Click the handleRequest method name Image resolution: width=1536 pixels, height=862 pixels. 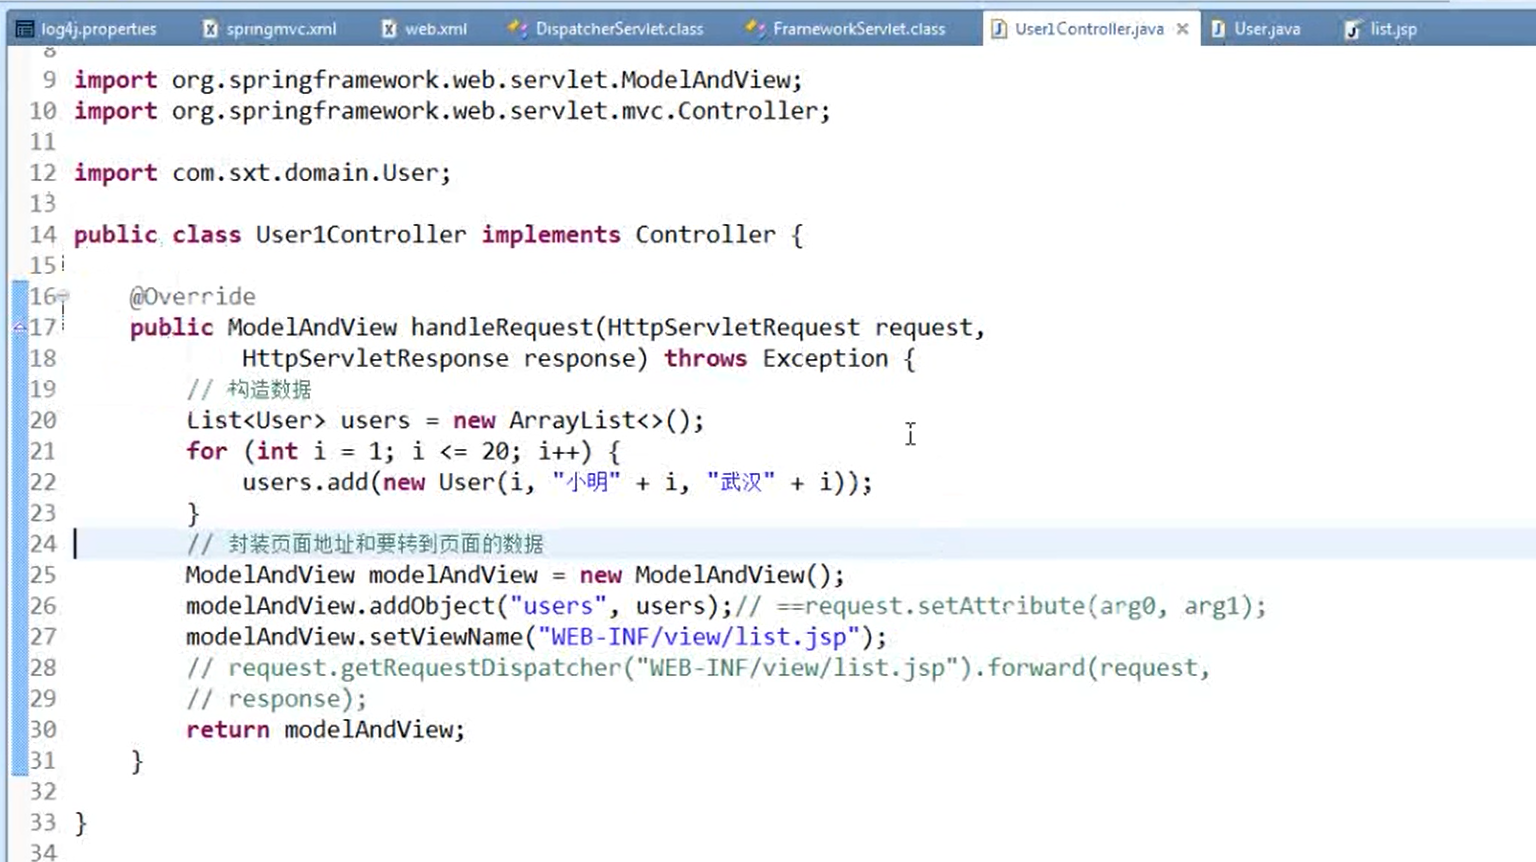pyautogui.click(x=502, y=327)
